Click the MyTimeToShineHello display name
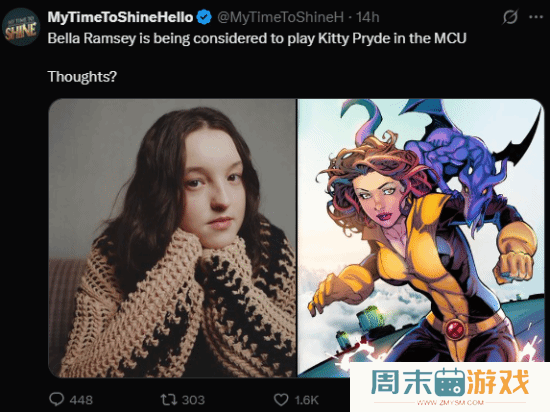 click(120, 17)
